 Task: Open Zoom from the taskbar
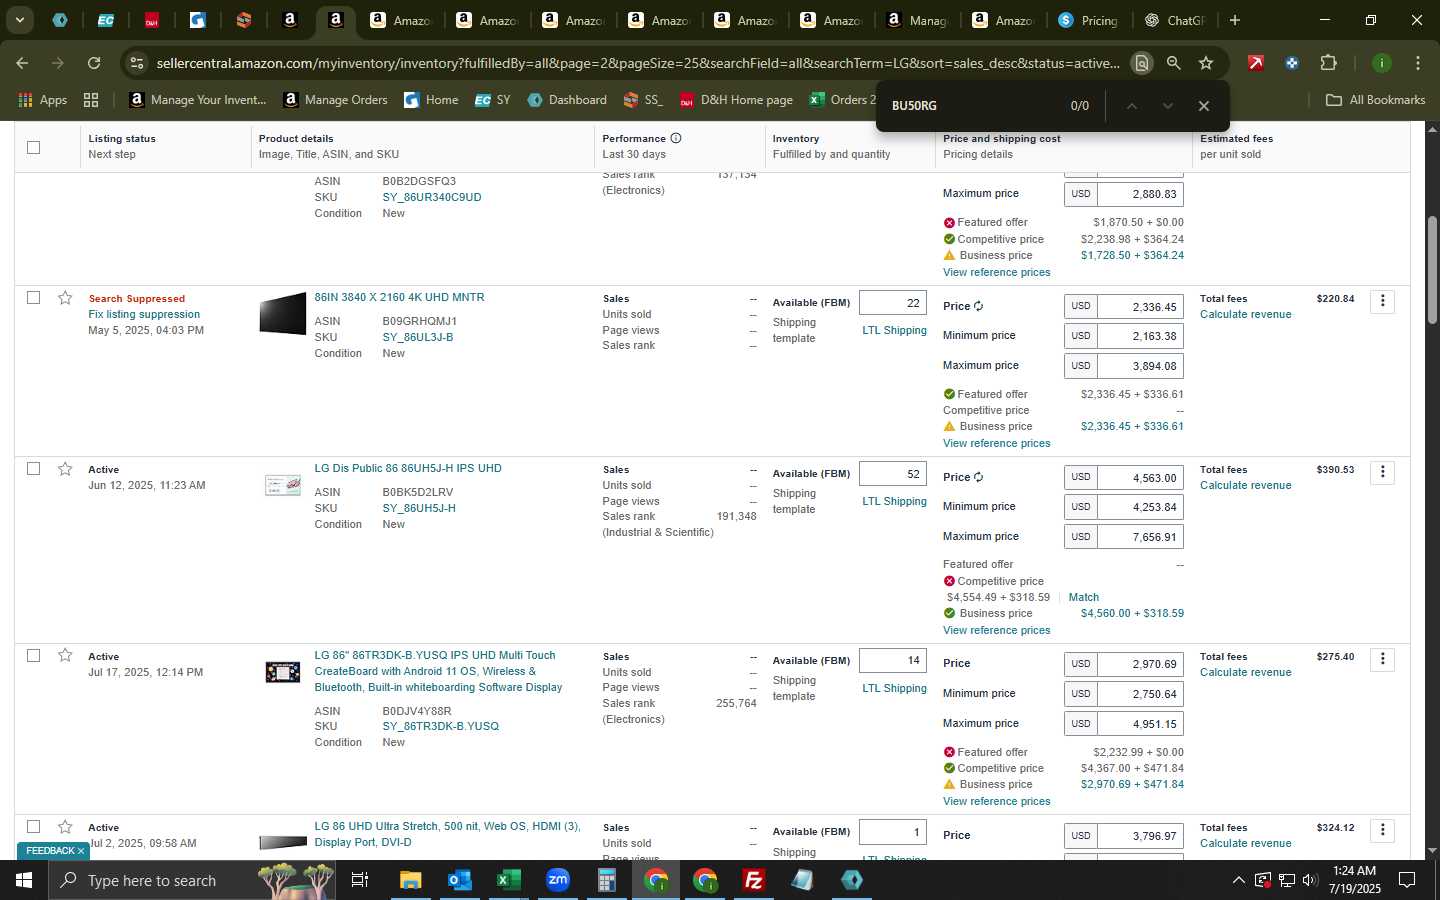point(557,880)
